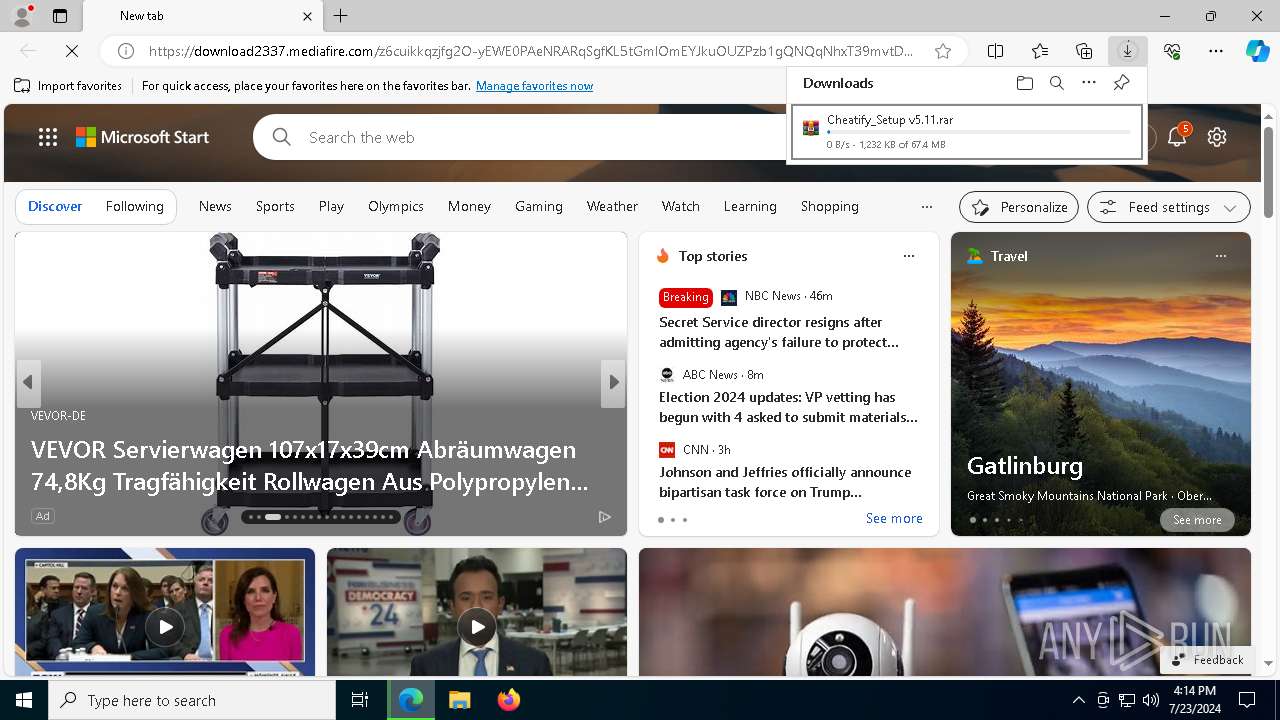Show the previous carousel slide

click(28, 382)
